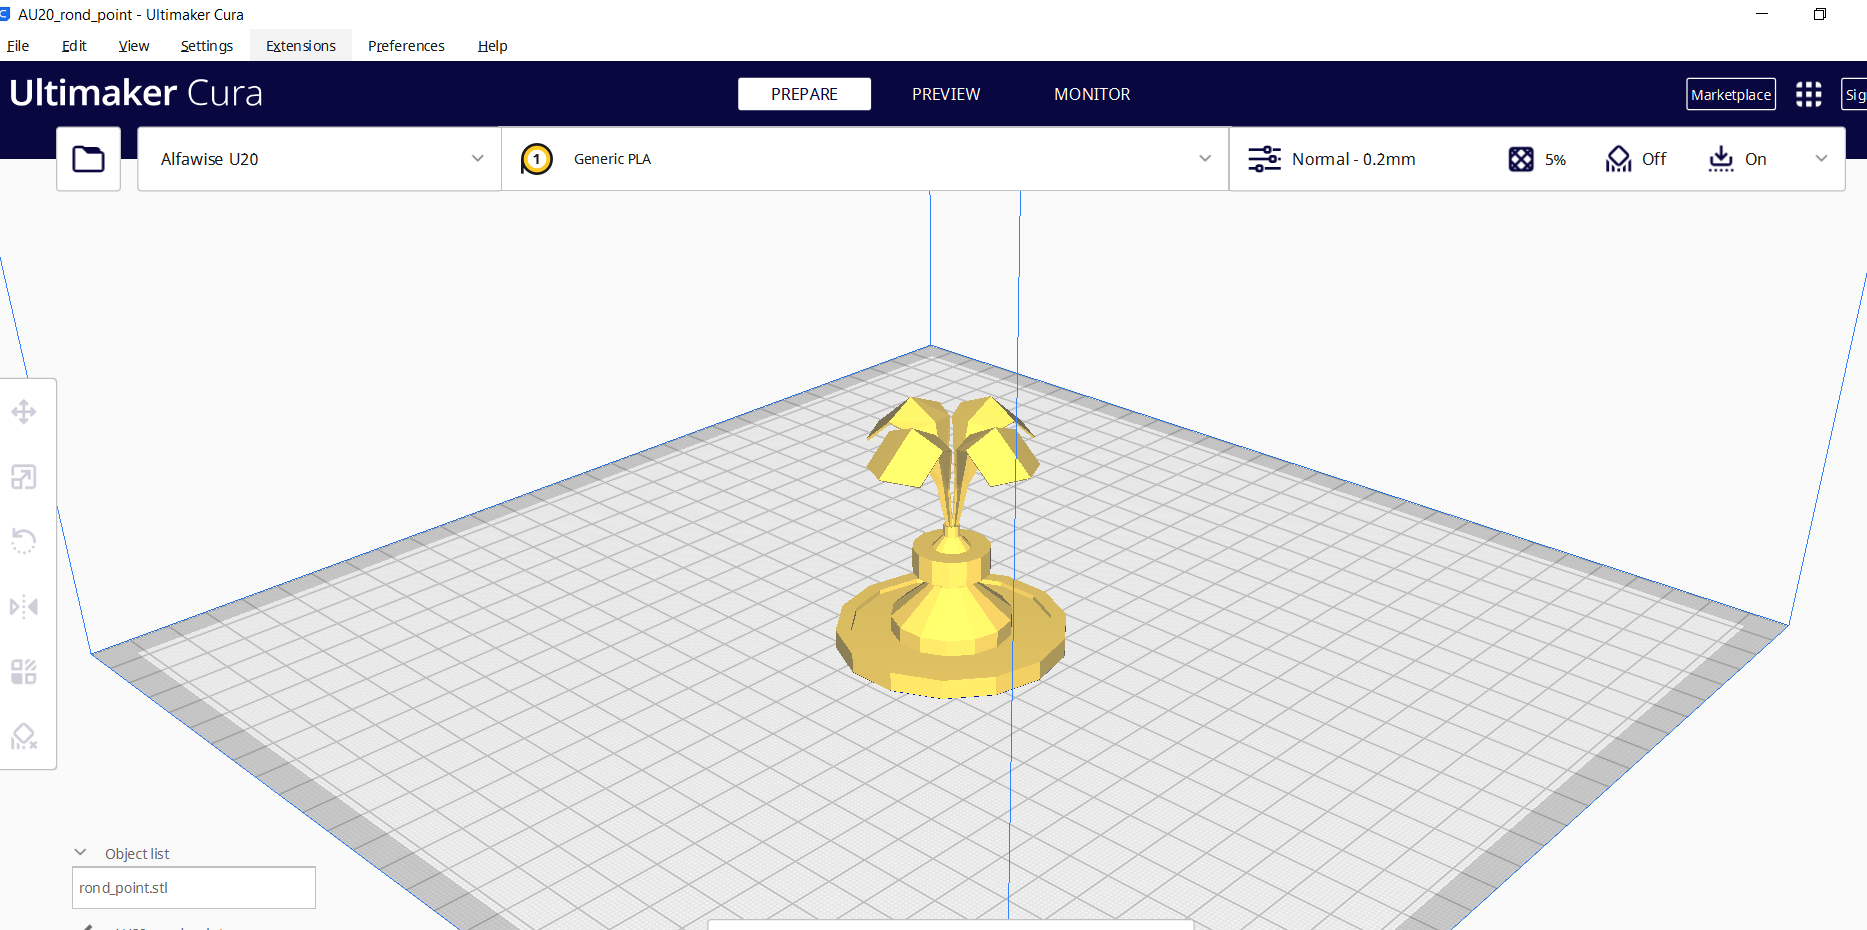Click the Sign in button
1867x930 pixels.
1854,94
